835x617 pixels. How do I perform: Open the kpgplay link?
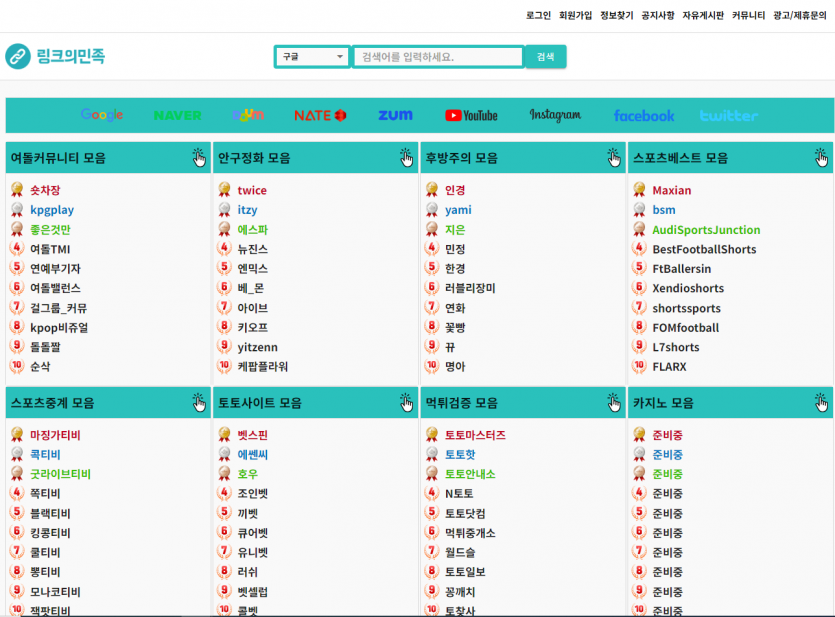(x=52, y=210)
